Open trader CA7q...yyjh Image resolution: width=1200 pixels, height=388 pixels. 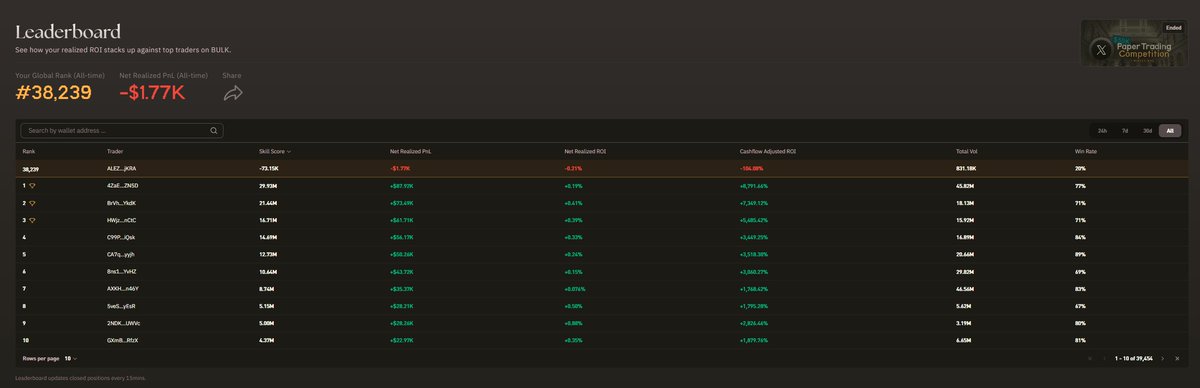[x=121, y=255]
